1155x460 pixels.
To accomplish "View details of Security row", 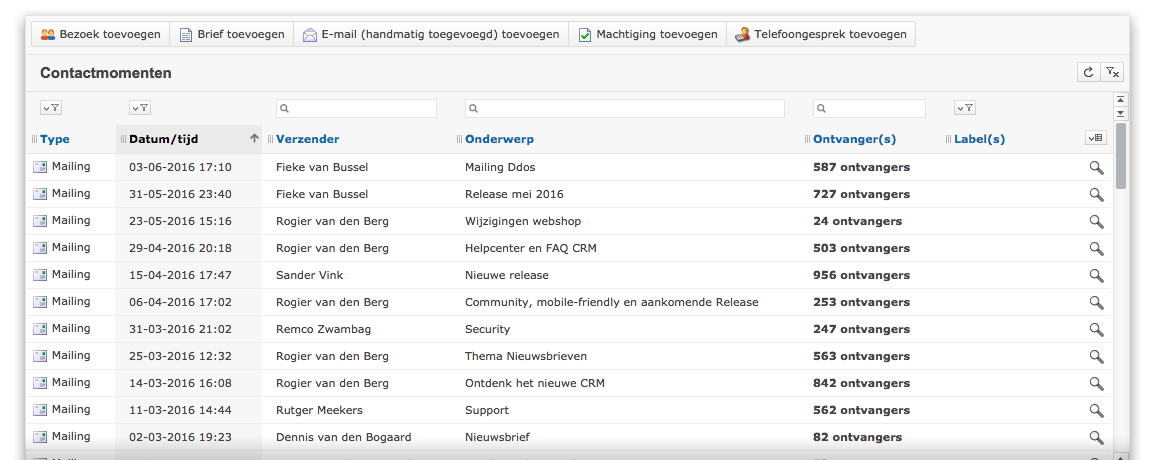I will [1097, 330].
